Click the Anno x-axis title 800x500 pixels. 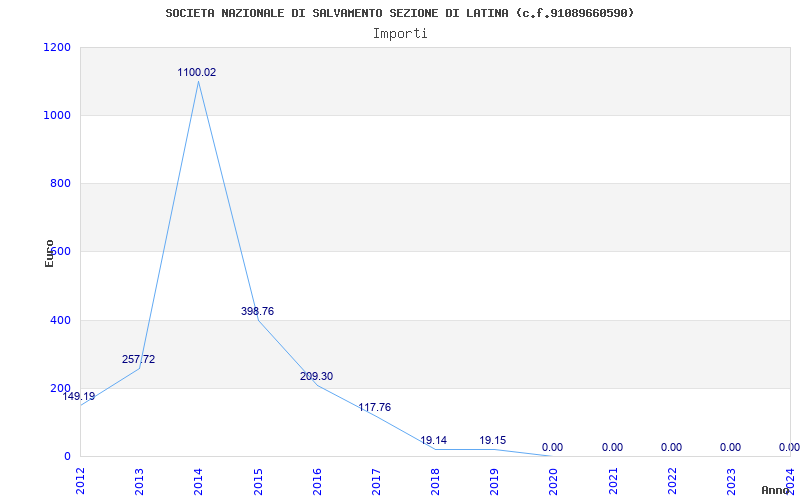pos(775,490)
